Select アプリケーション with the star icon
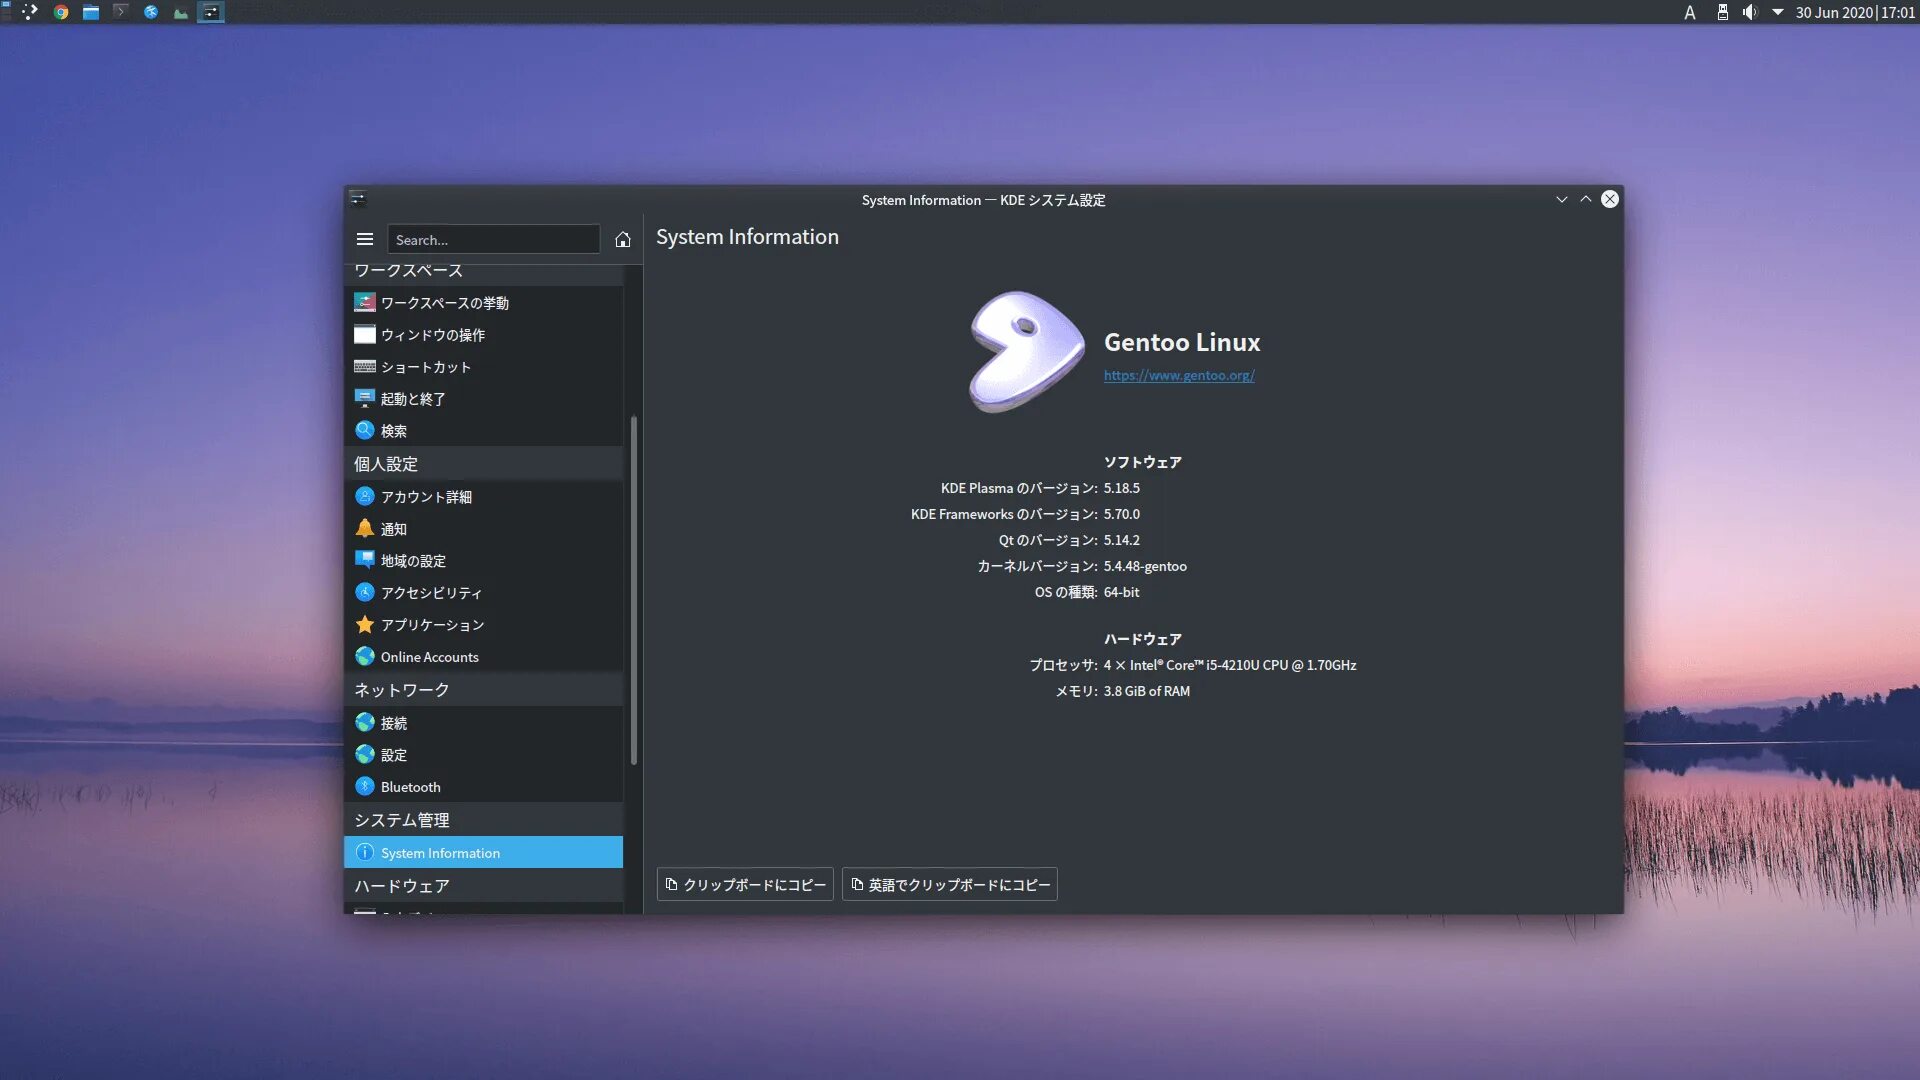Viewport: 1920px width, 1080px height. (432, 625)
